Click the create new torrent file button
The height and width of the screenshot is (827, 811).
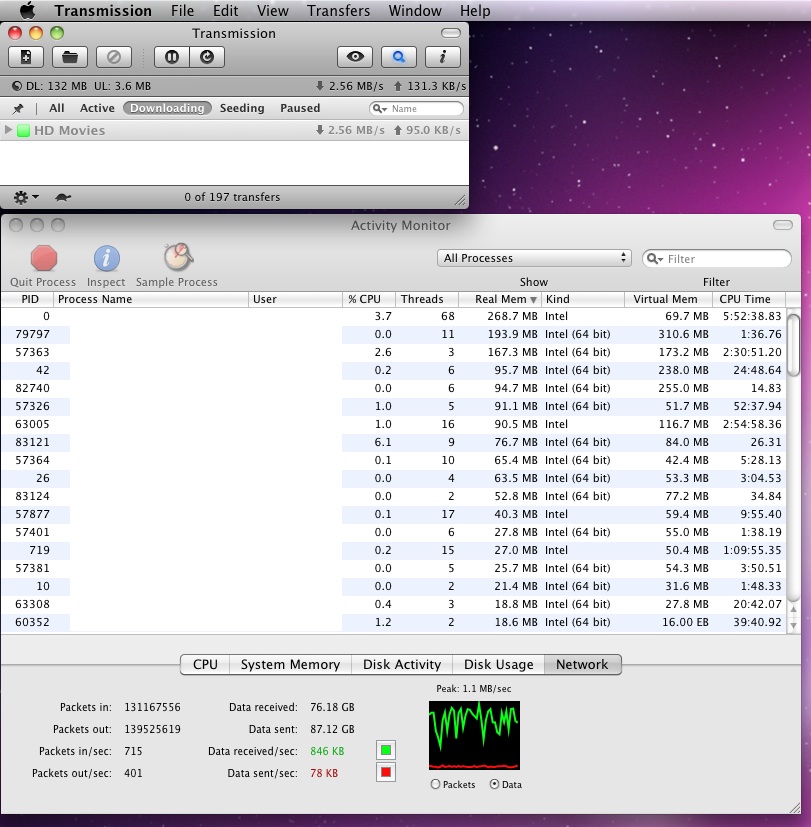[x=26, y=57]
